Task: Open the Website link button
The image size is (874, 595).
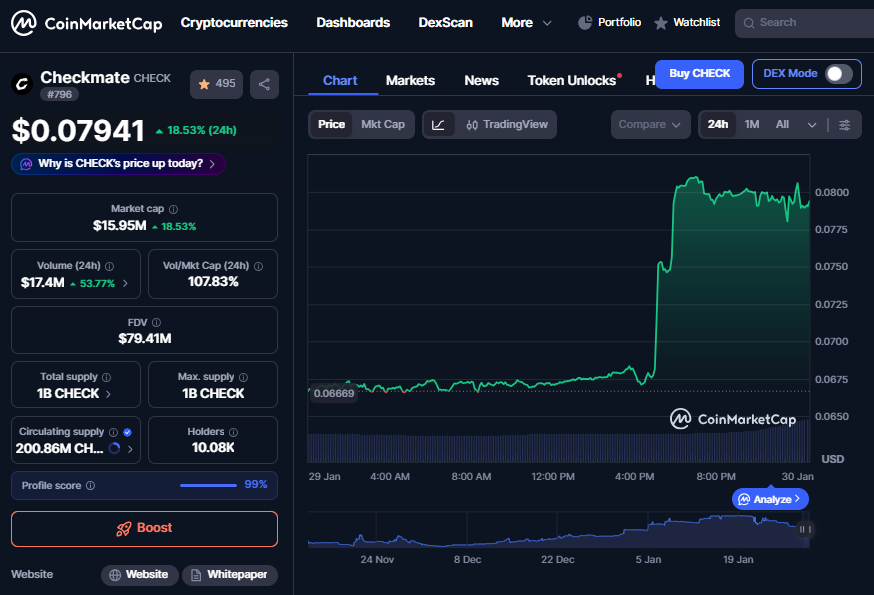Action: click(139, 575)
